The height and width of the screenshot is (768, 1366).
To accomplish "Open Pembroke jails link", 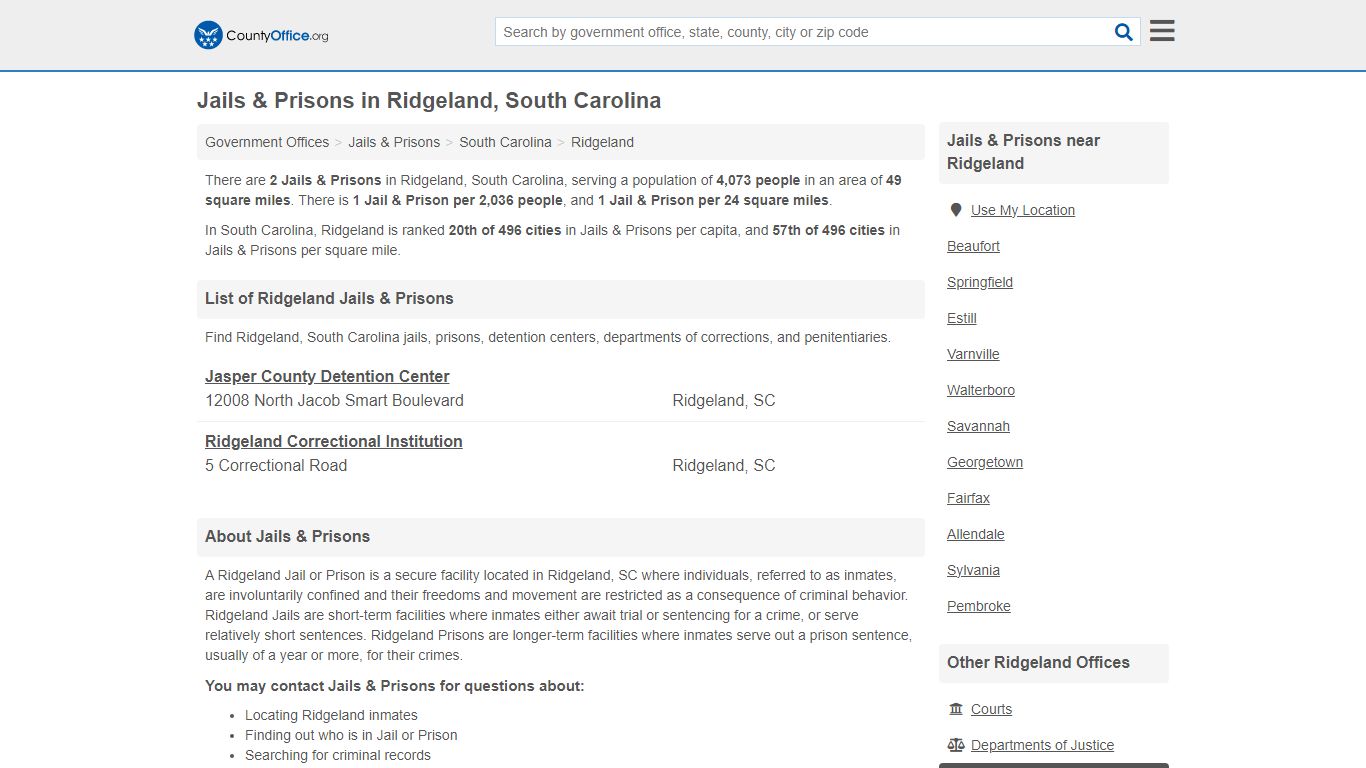I will [979, 606].
